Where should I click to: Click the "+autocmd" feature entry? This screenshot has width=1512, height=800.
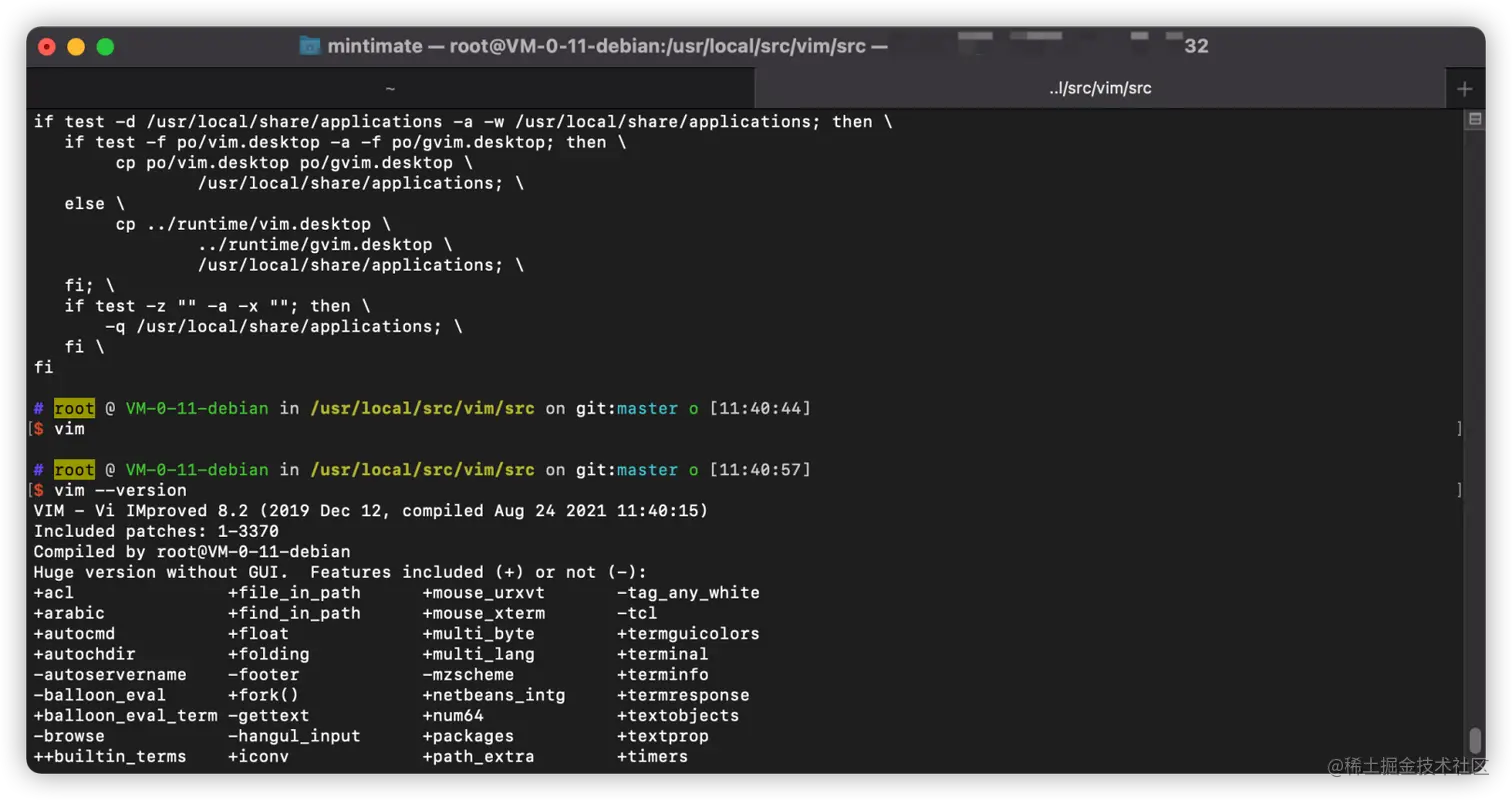[x=74, y=634]
